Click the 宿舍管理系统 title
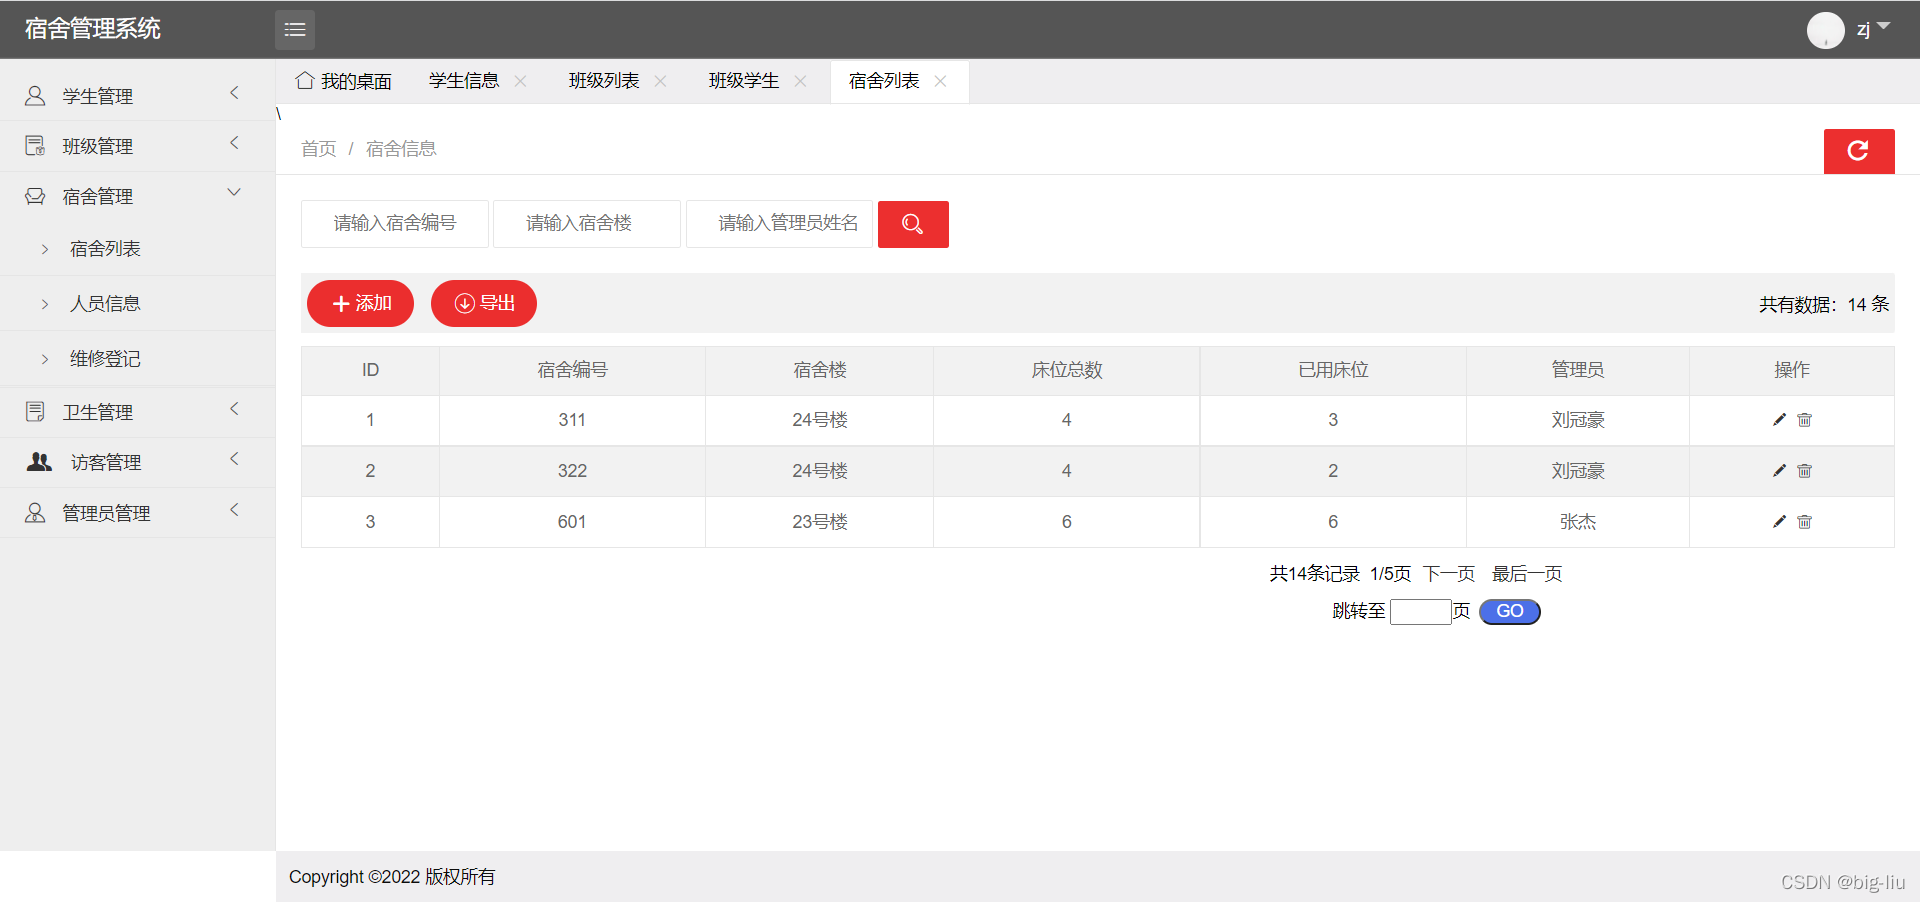The height and width of the screenshot is (902, 1920). tap(93, 29)
